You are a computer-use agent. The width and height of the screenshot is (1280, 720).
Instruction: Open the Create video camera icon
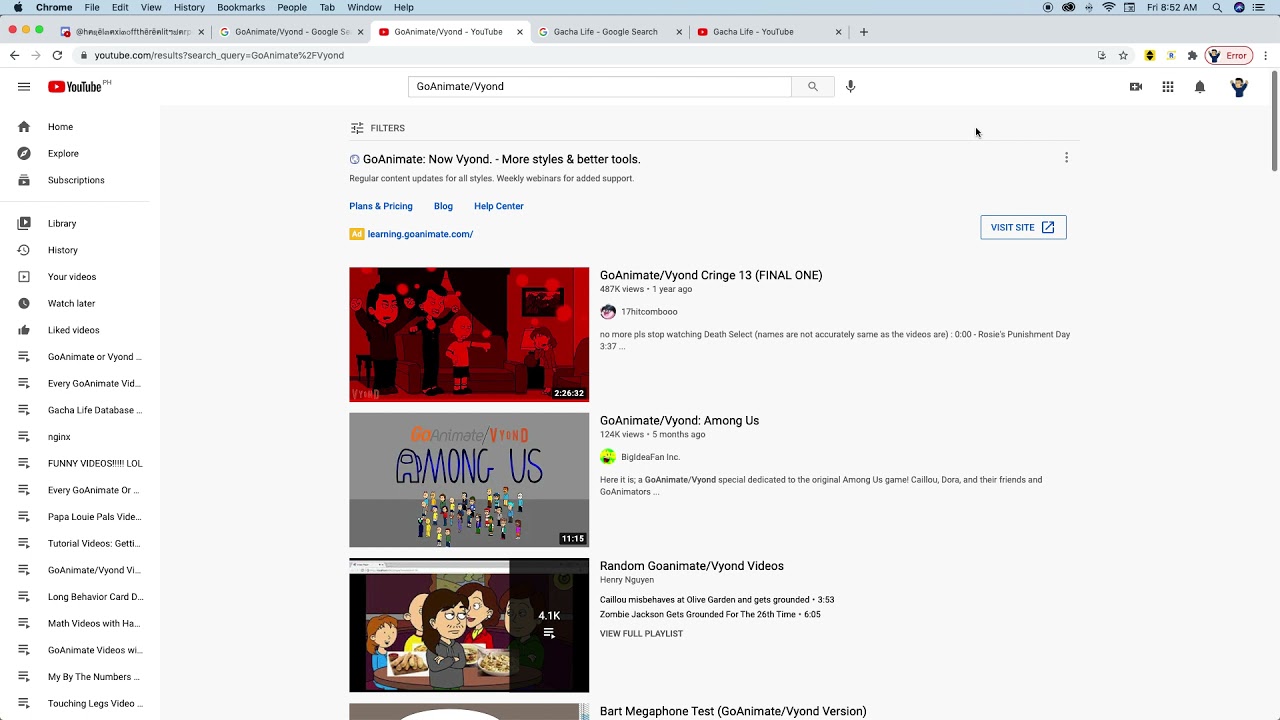pyautogui.click(x=1136, y=87)
